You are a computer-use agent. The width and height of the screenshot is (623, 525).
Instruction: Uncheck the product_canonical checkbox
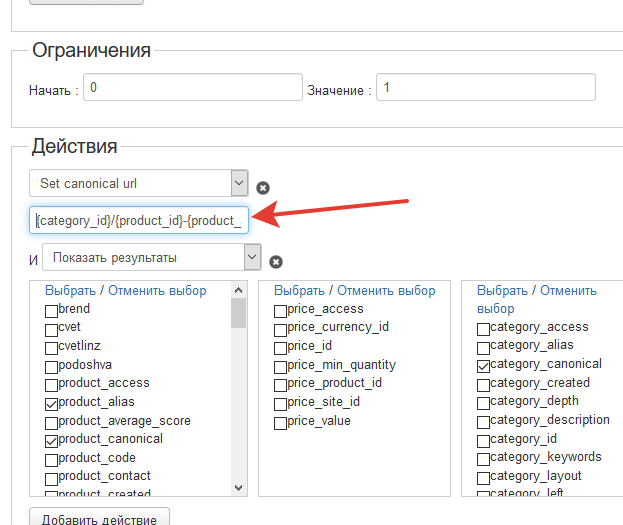[52, 440]
